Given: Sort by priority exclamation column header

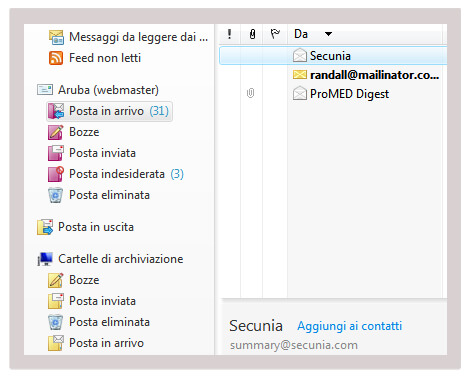Looking at the screenshot, I should (x=229, y=34).
